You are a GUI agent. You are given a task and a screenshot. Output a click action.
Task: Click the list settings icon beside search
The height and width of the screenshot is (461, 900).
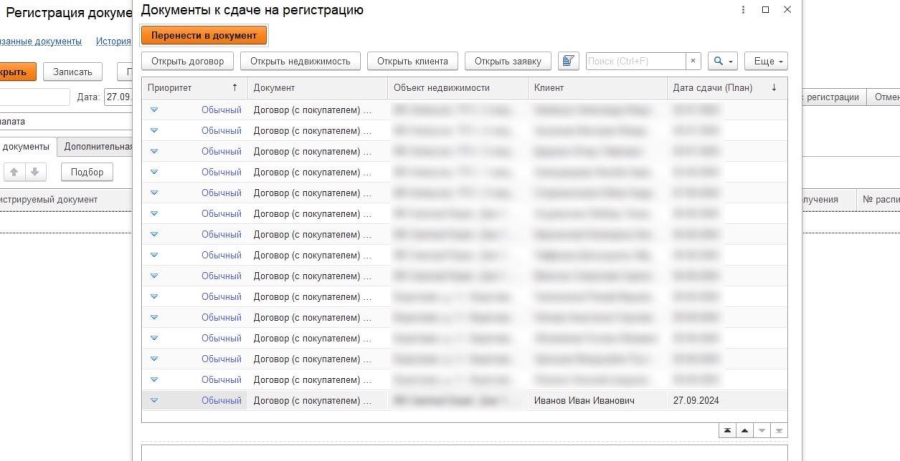coord(569,61)
